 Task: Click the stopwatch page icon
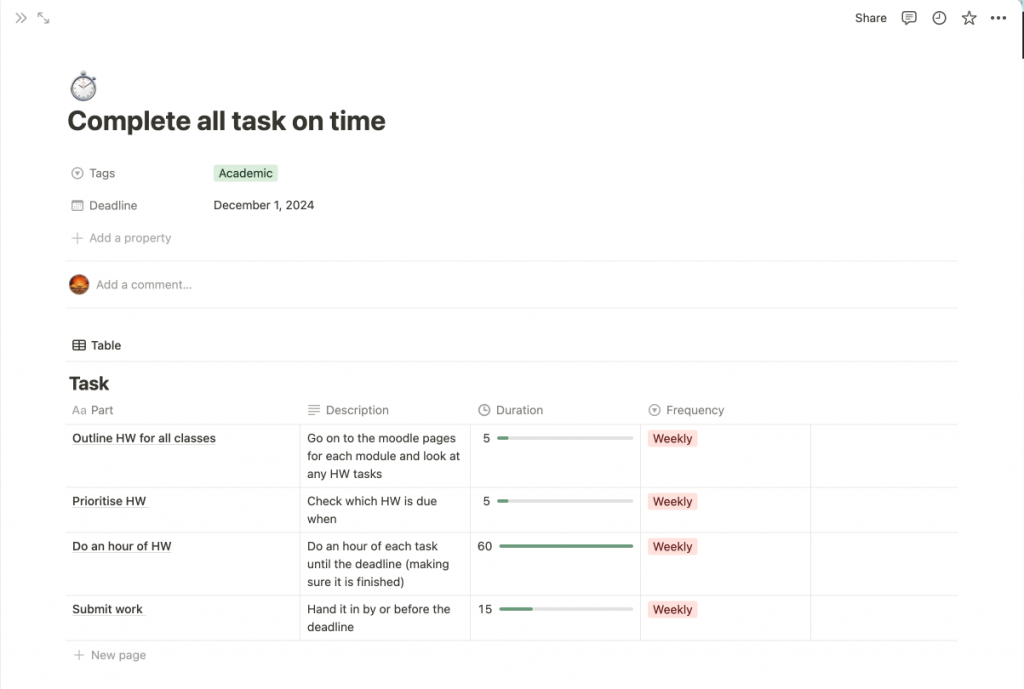83,87
